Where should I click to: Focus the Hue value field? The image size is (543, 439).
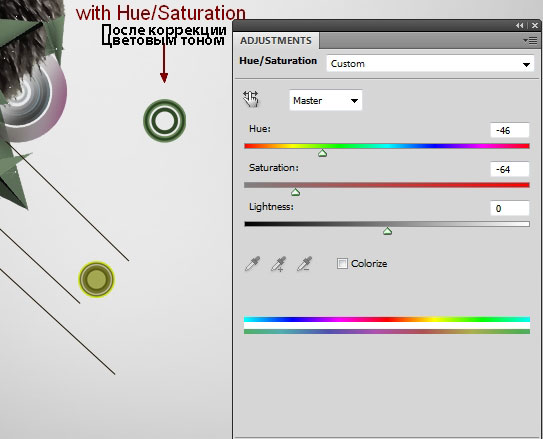point(510,131)
